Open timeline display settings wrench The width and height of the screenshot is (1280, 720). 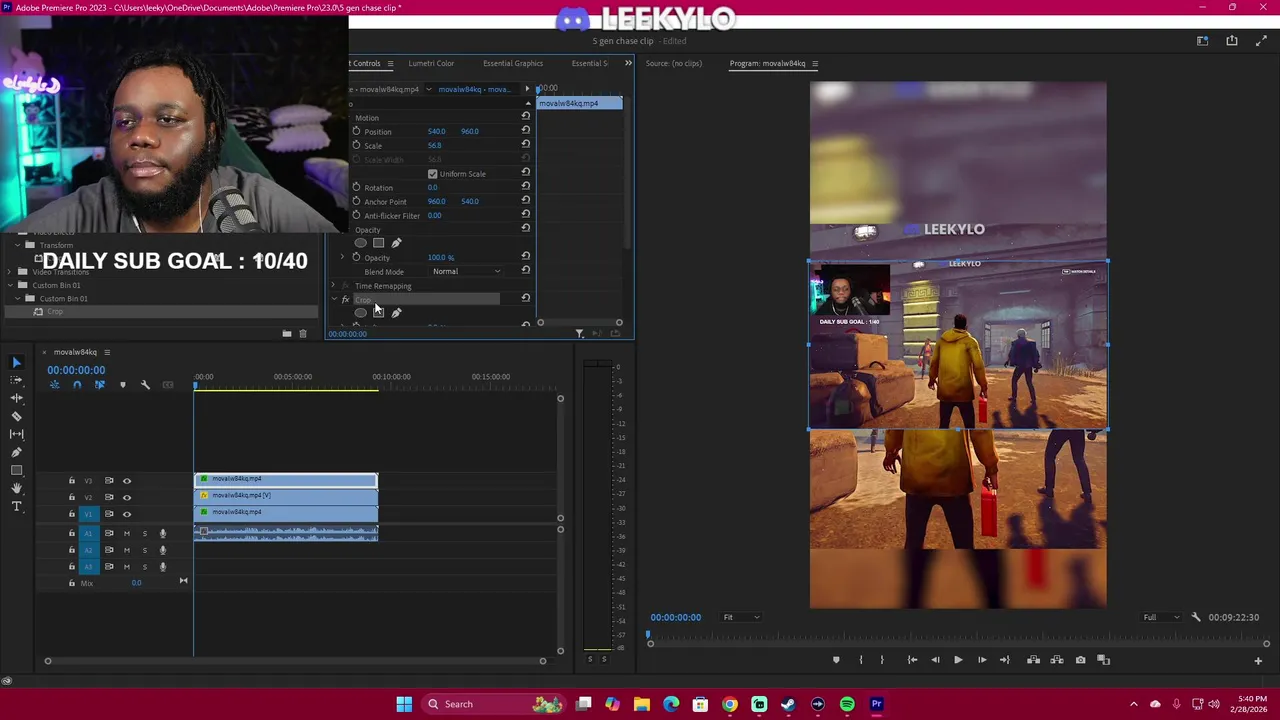145,385
